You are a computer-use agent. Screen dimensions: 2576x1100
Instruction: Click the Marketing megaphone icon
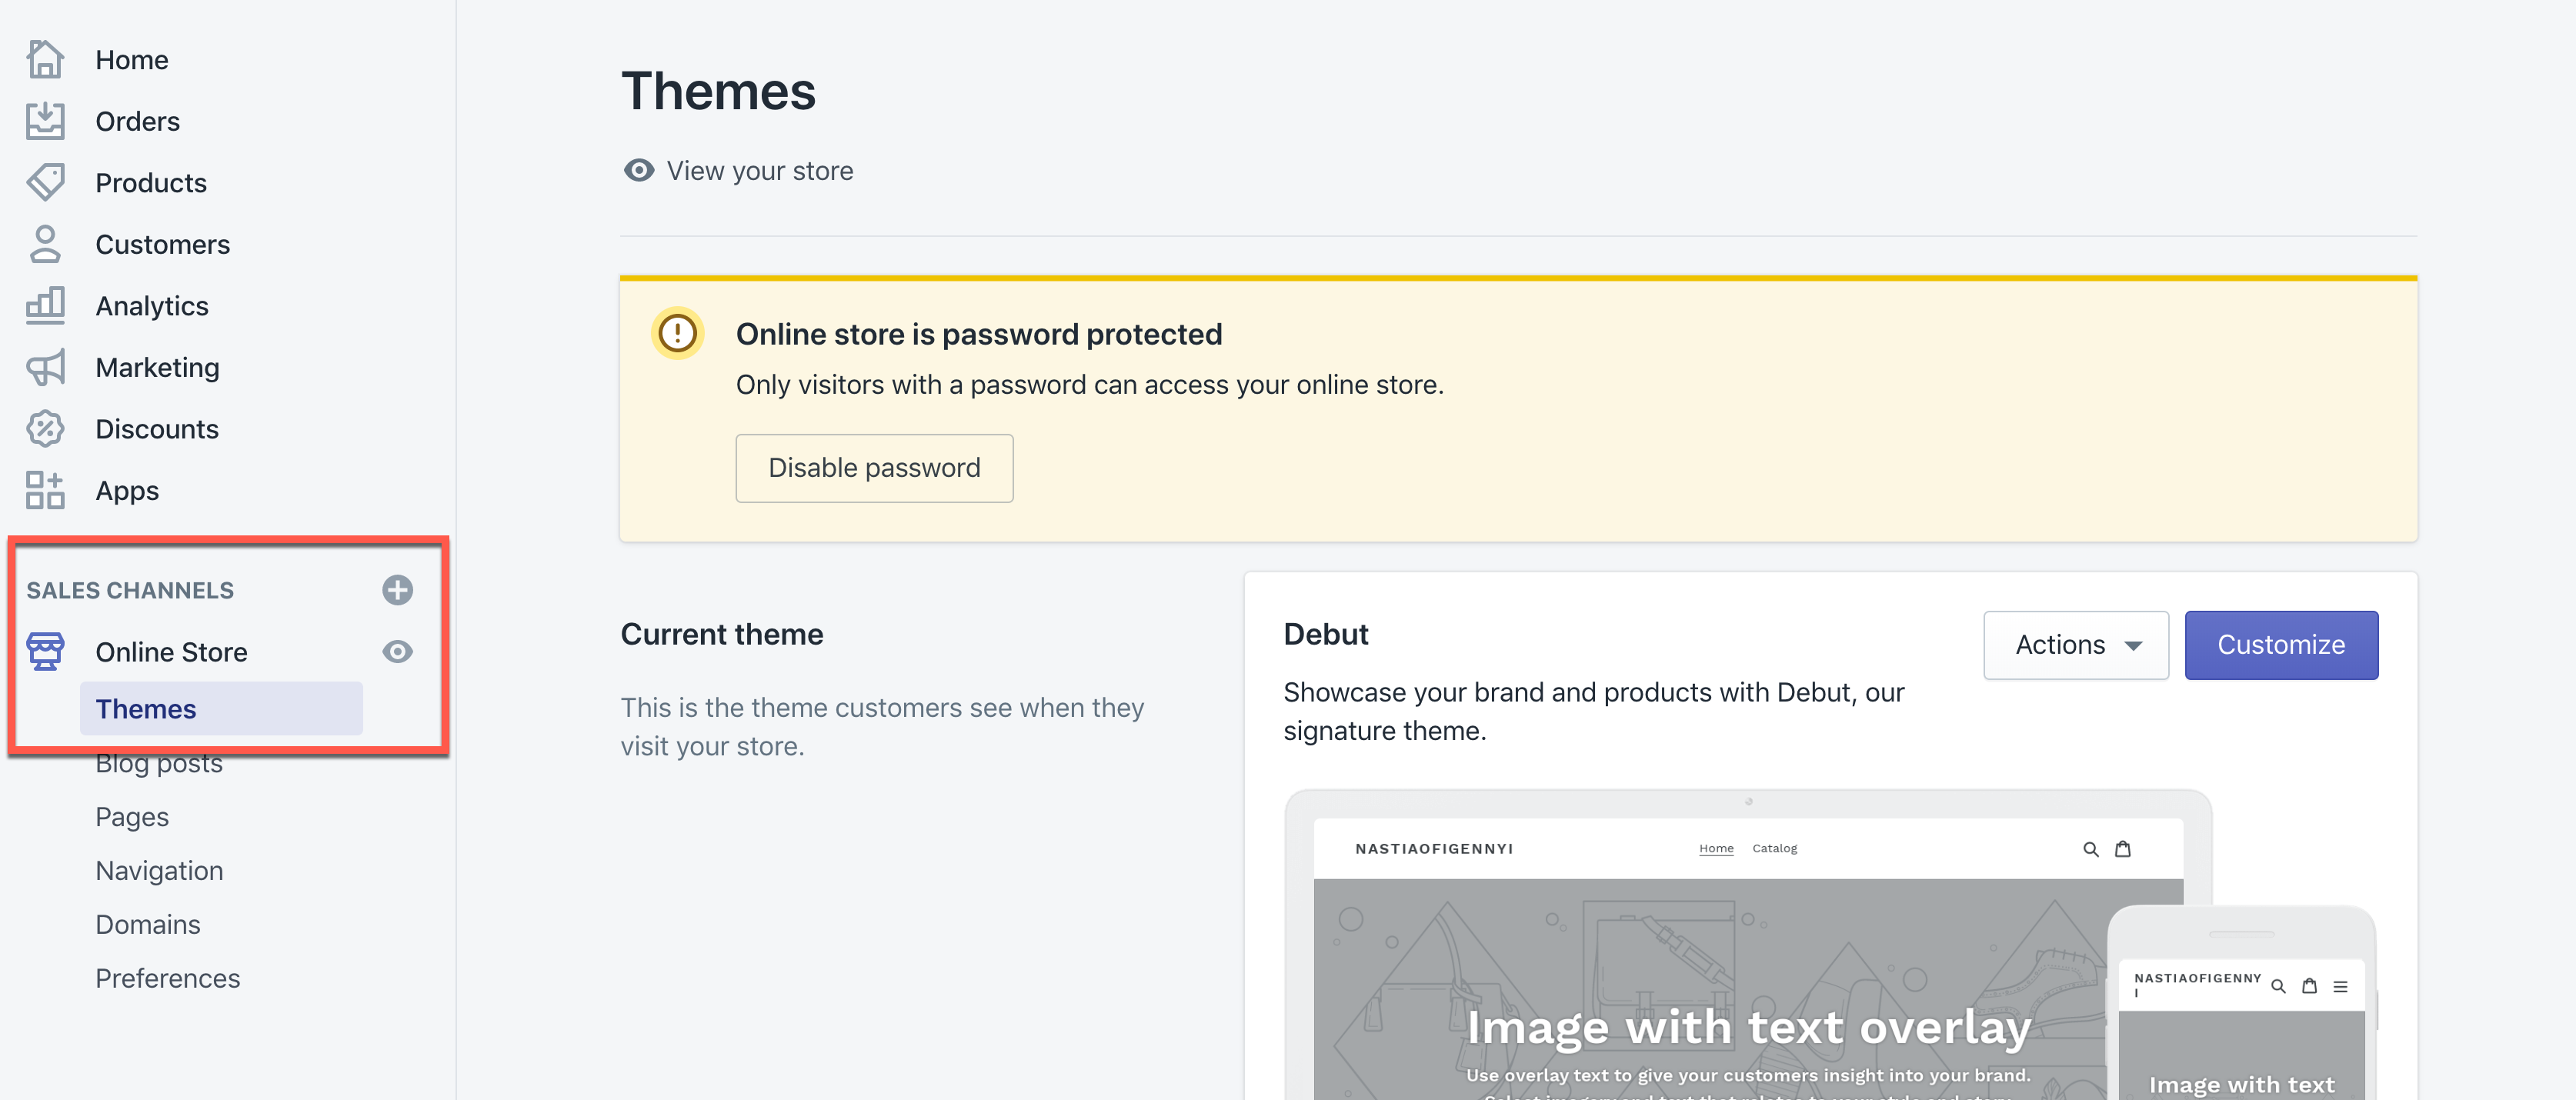[x=45, y=367]
